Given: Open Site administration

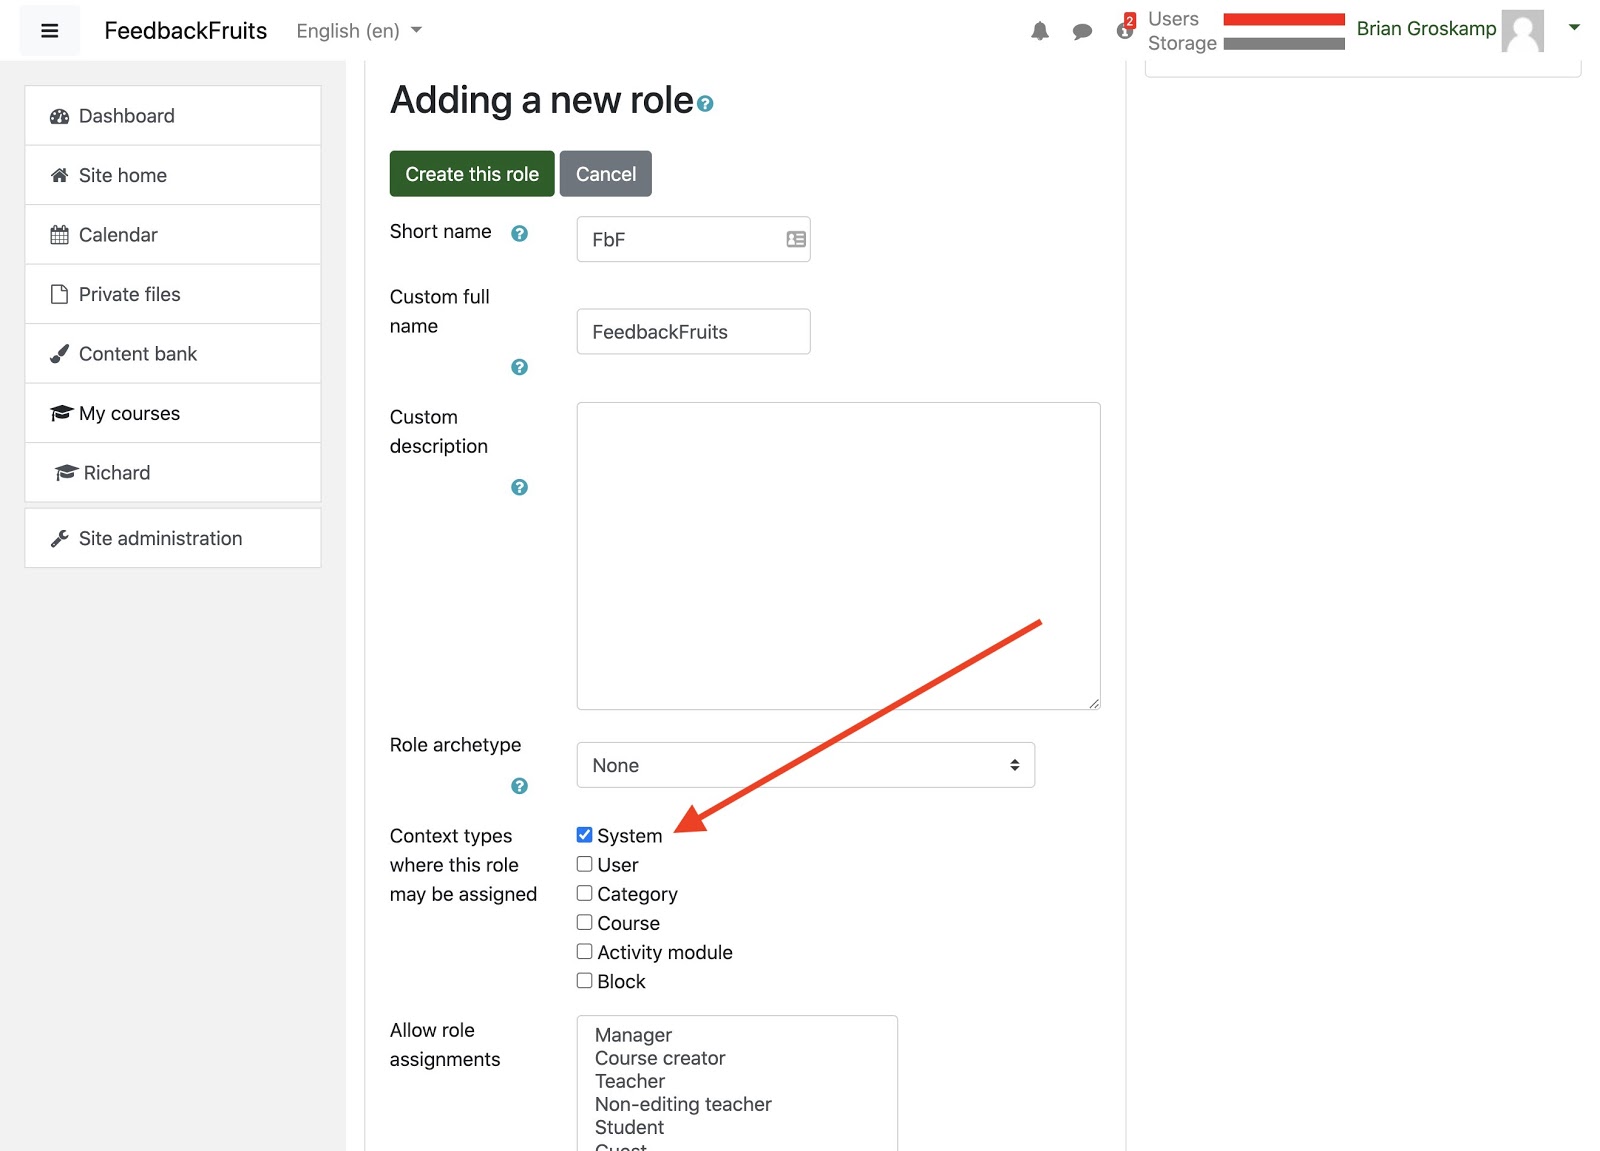Looking at the screenshot, I should pyautogui.click(x=173, y=538).
